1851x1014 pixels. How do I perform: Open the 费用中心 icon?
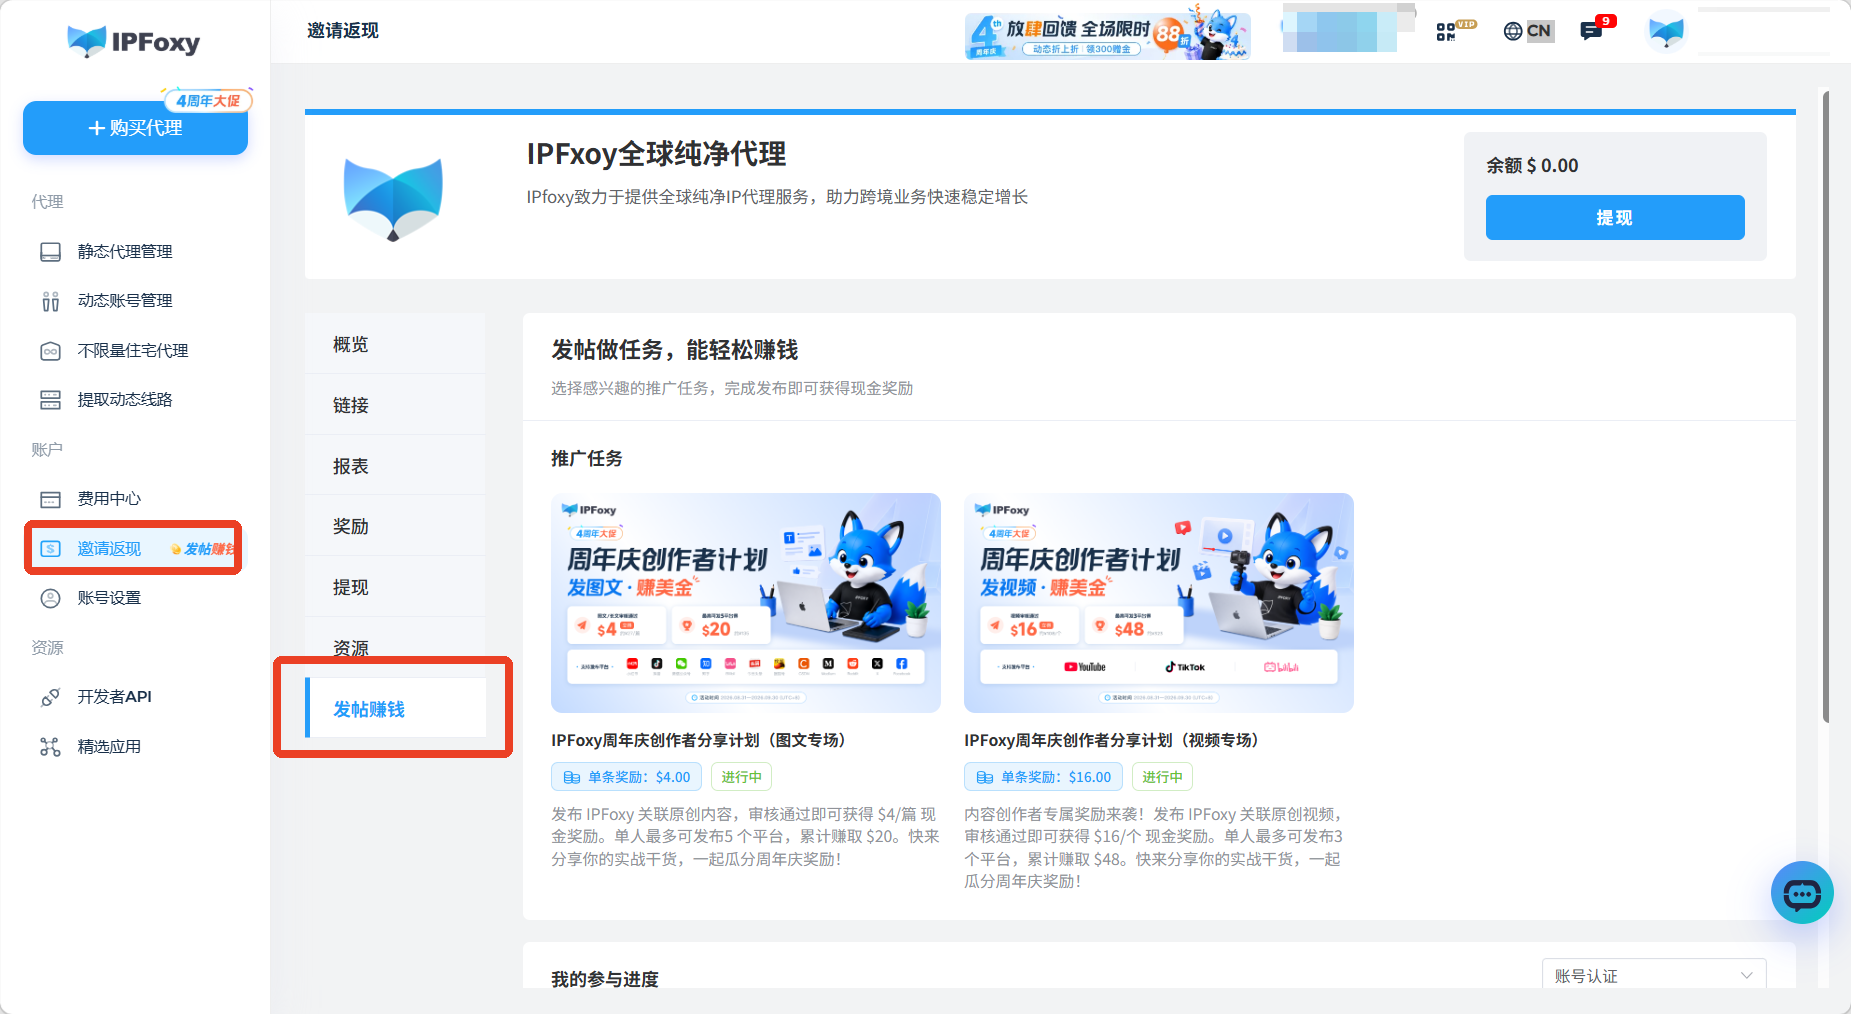tap(50, 499)
